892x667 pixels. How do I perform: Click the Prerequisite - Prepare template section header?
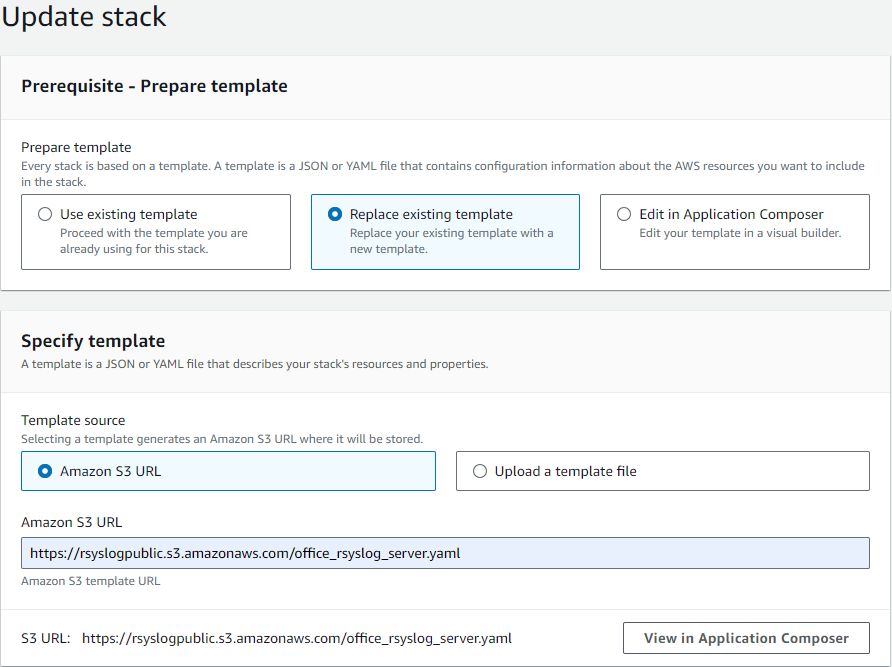[x=154, y=86]
